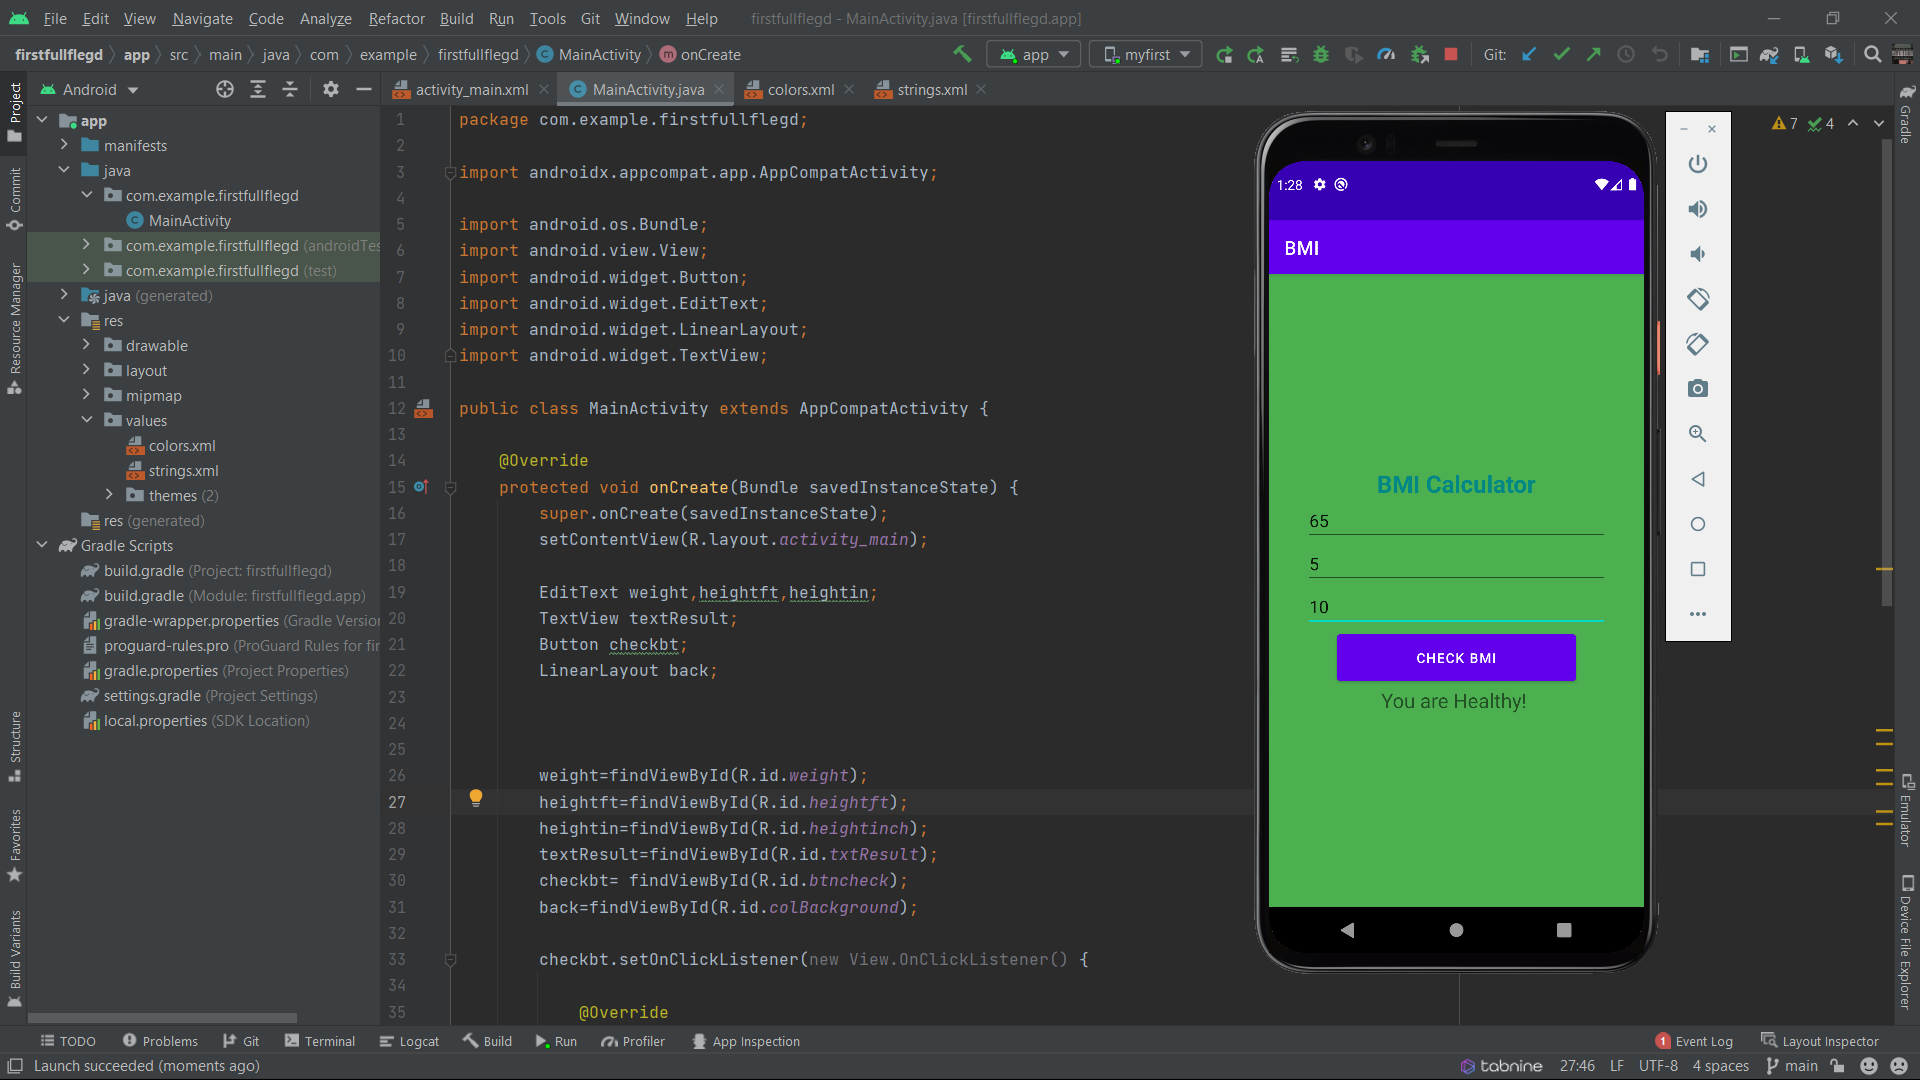Expand the themes (2) folder in project tree
Viewport: 1920px width, 1080px height.
coord(110,495)
